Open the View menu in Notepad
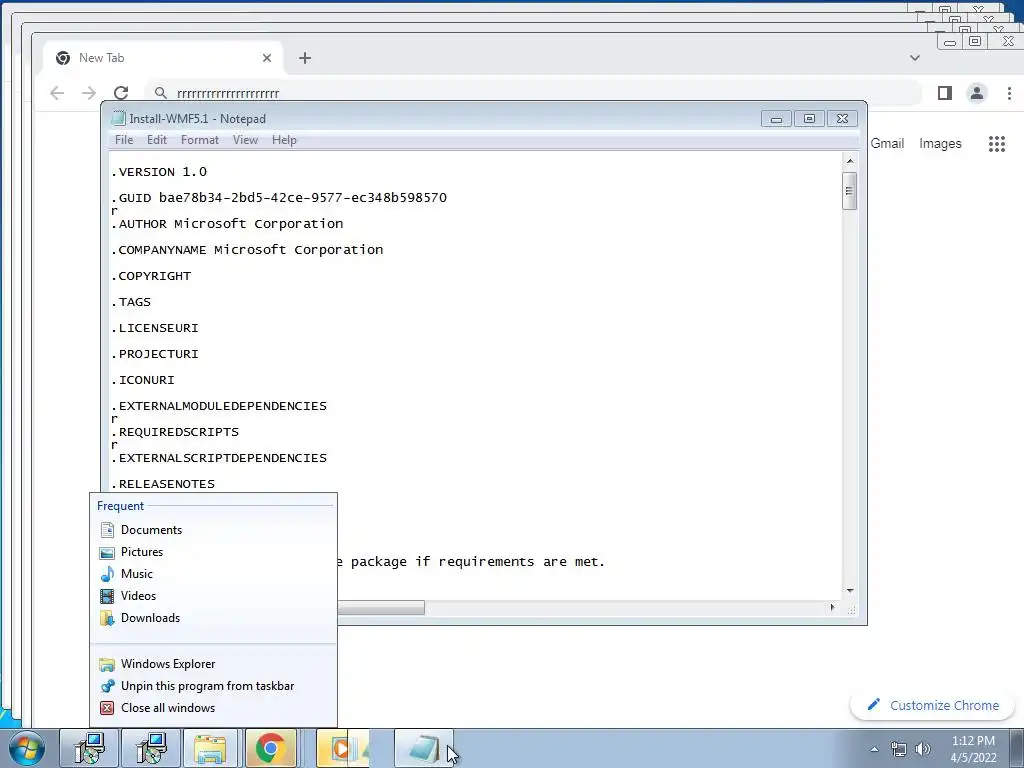 246,140
